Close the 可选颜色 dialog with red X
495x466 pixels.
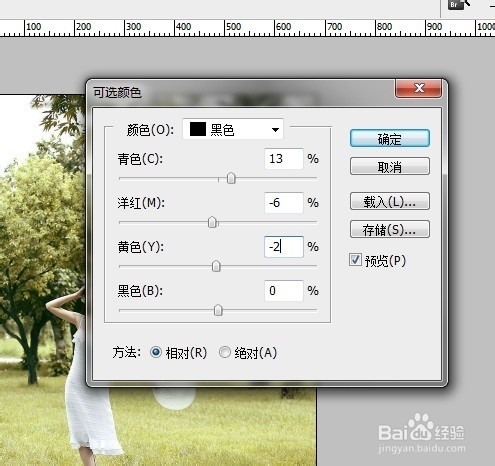[419, 88]
